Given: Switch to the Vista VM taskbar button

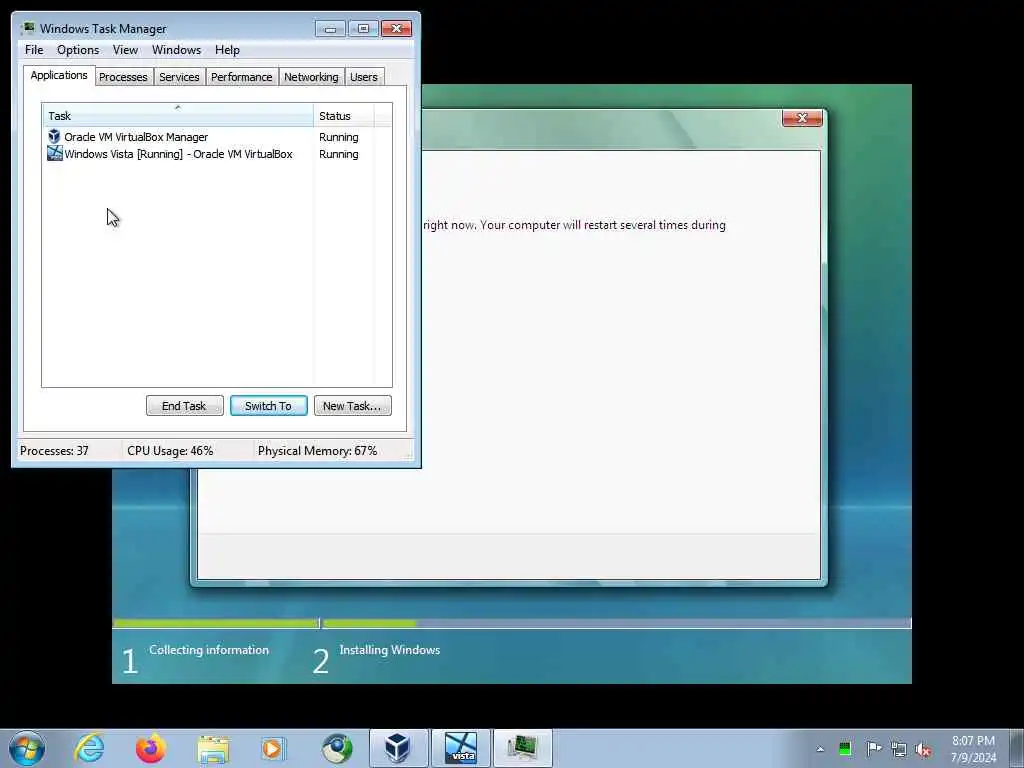Looking at the screenshot, I should pyautogui.click(x=461, y=748).
